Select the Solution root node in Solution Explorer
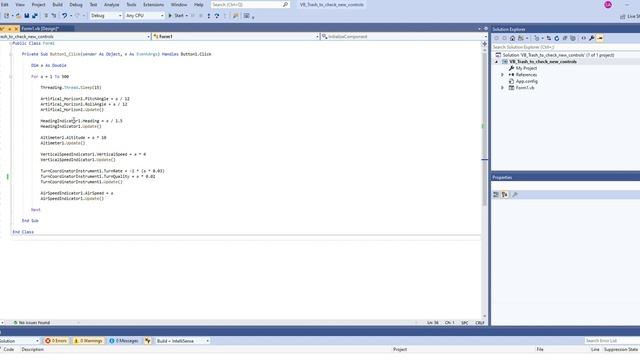 tap(558, 55)
